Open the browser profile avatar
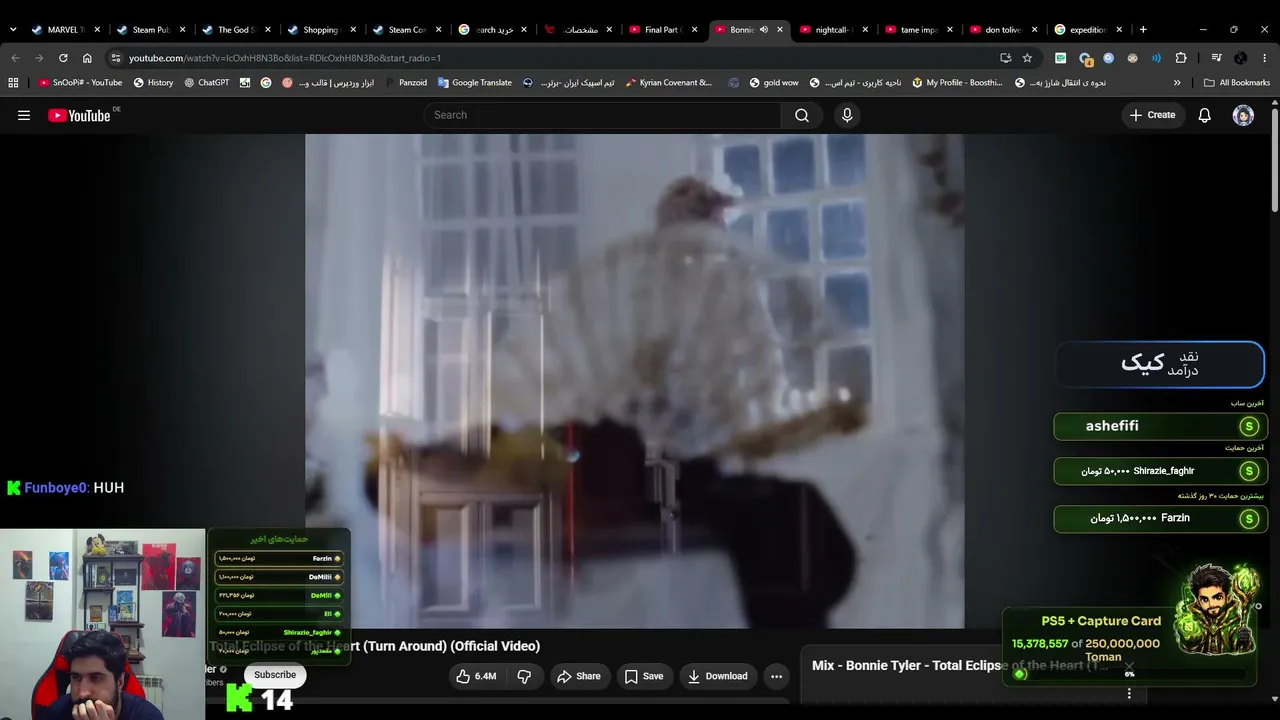The image size is (1280, 720). pyautogui.click(x=1241, y=58)
